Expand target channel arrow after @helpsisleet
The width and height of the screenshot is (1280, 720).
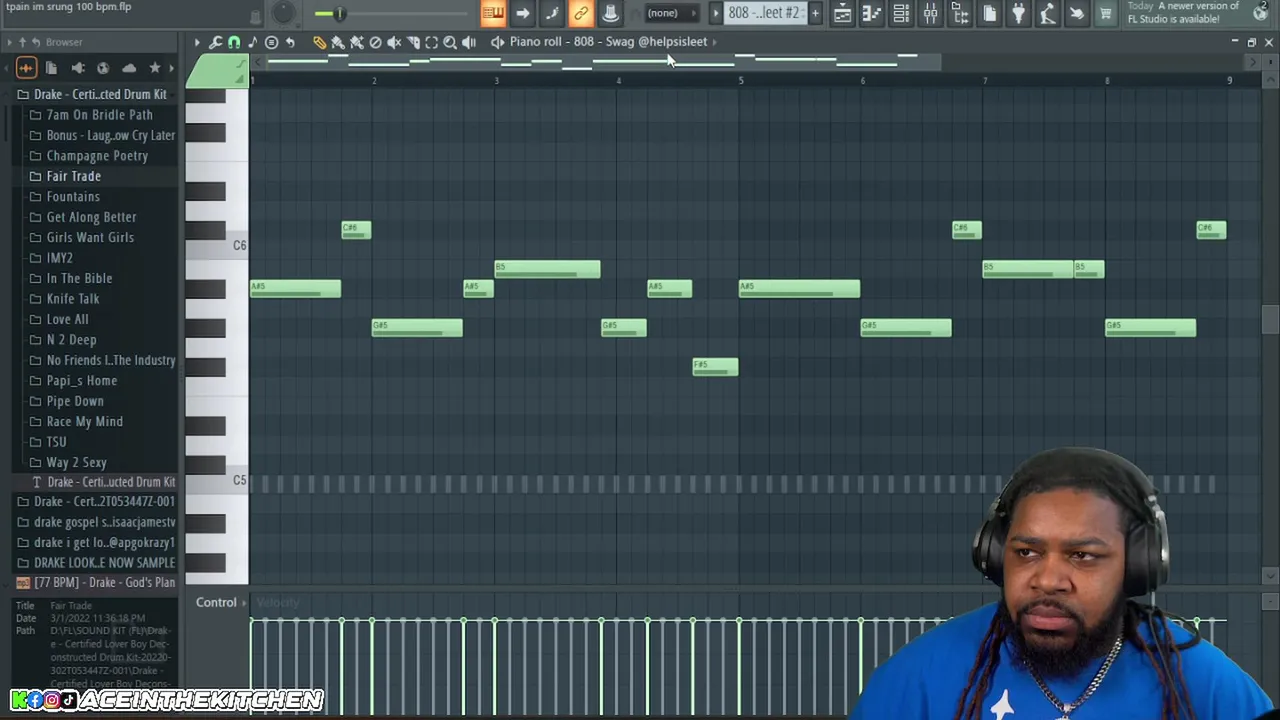pyautogui.click(x=714, y=42)
